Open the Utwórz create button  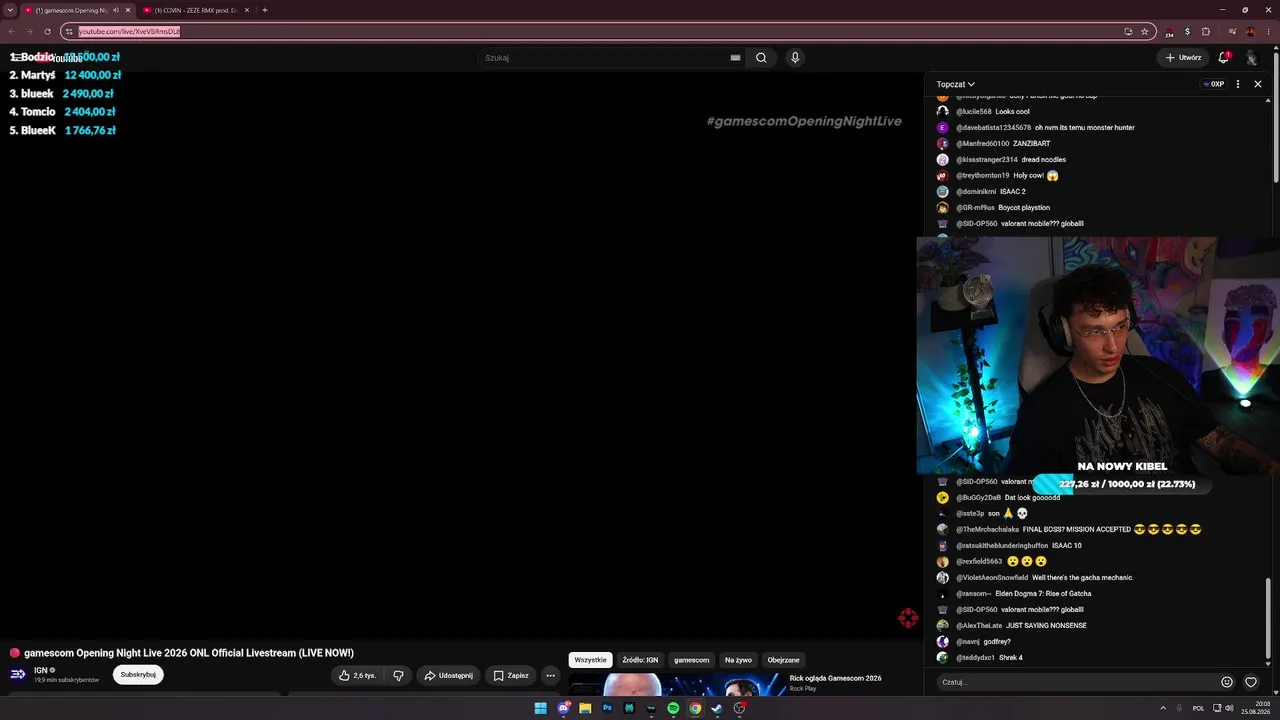coord(1183,58)
